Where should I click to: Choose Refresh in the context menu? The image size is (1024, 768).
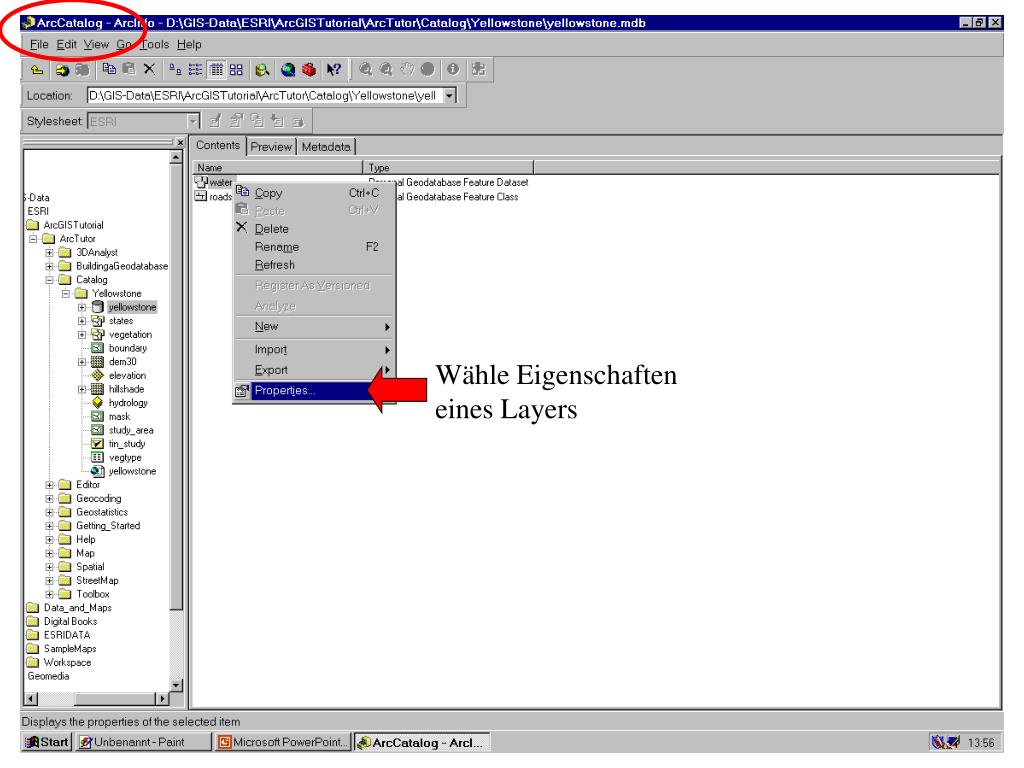pos(315,265)
